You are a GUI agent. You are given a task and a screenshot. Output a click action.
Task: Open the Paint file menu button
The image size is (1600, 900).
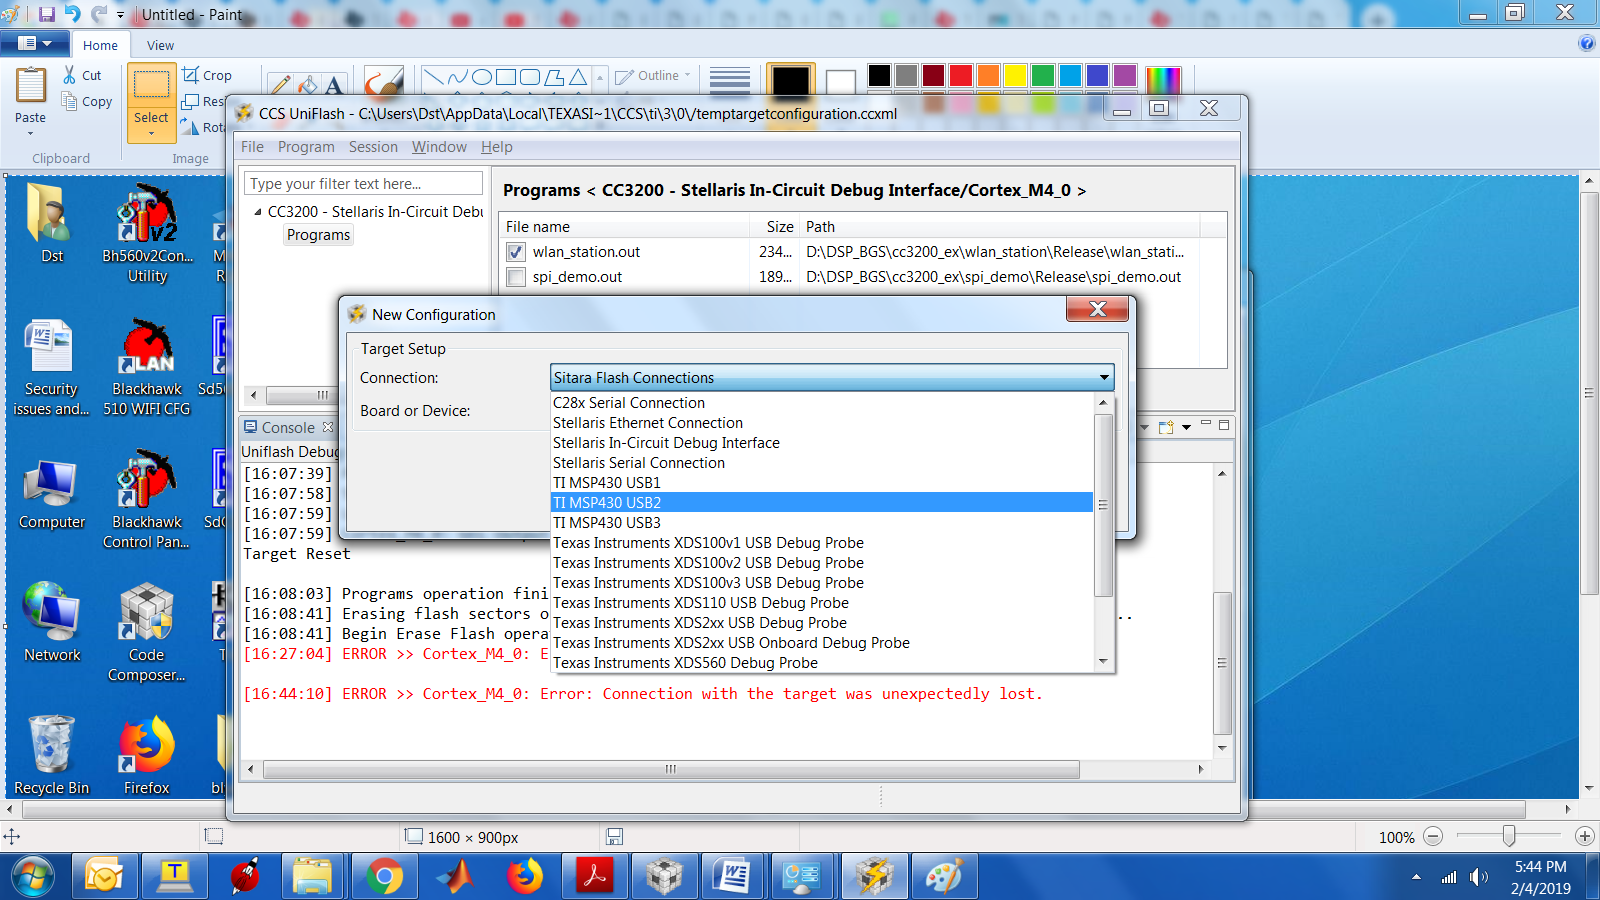pyautogui.click(x=34, y=43)
